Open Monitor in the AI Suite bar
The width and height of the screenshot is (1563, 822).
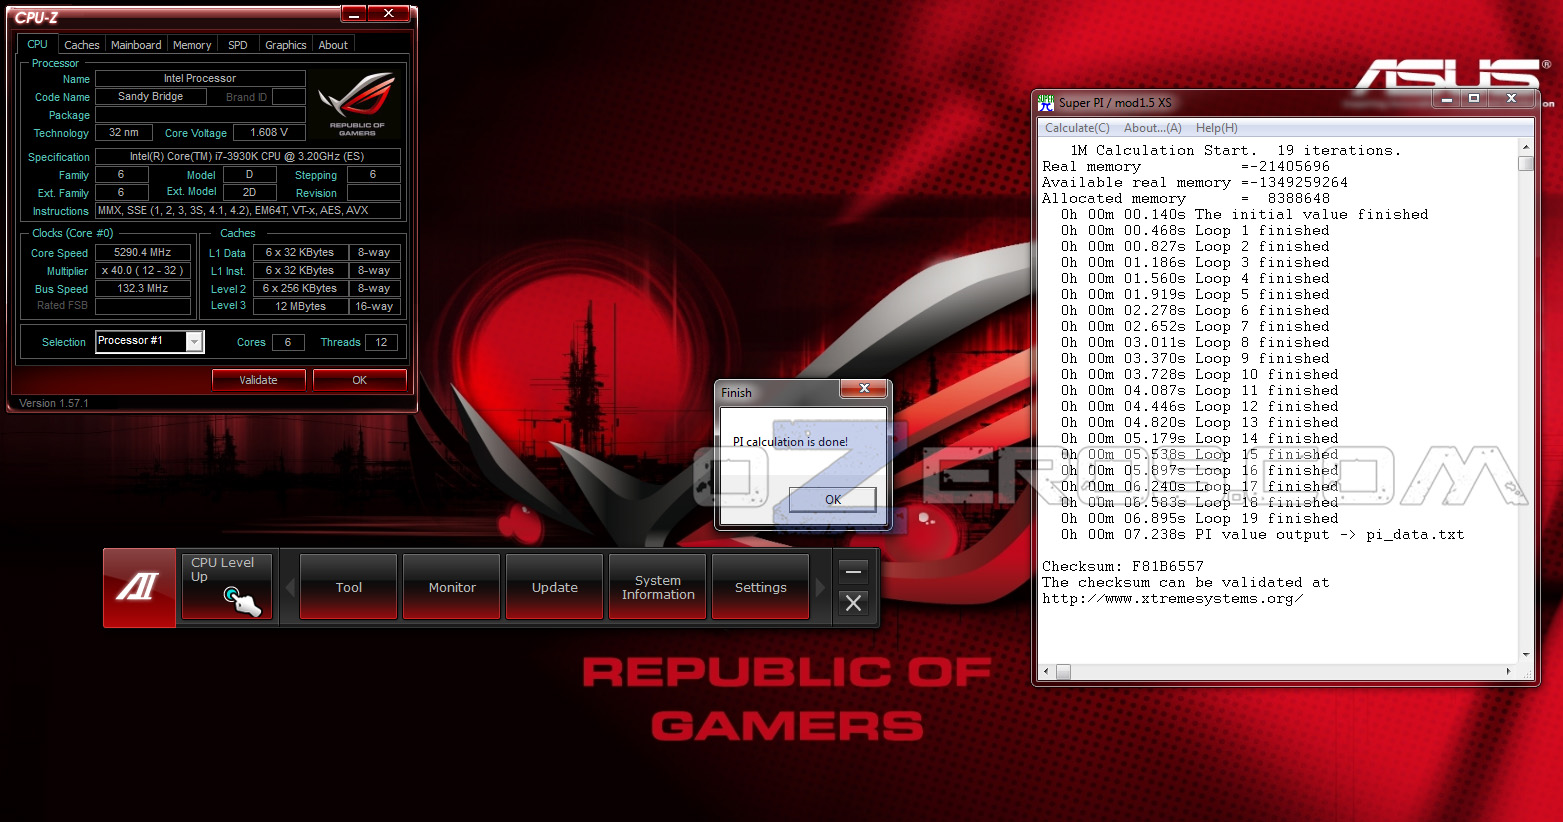(x=452, y=587)
